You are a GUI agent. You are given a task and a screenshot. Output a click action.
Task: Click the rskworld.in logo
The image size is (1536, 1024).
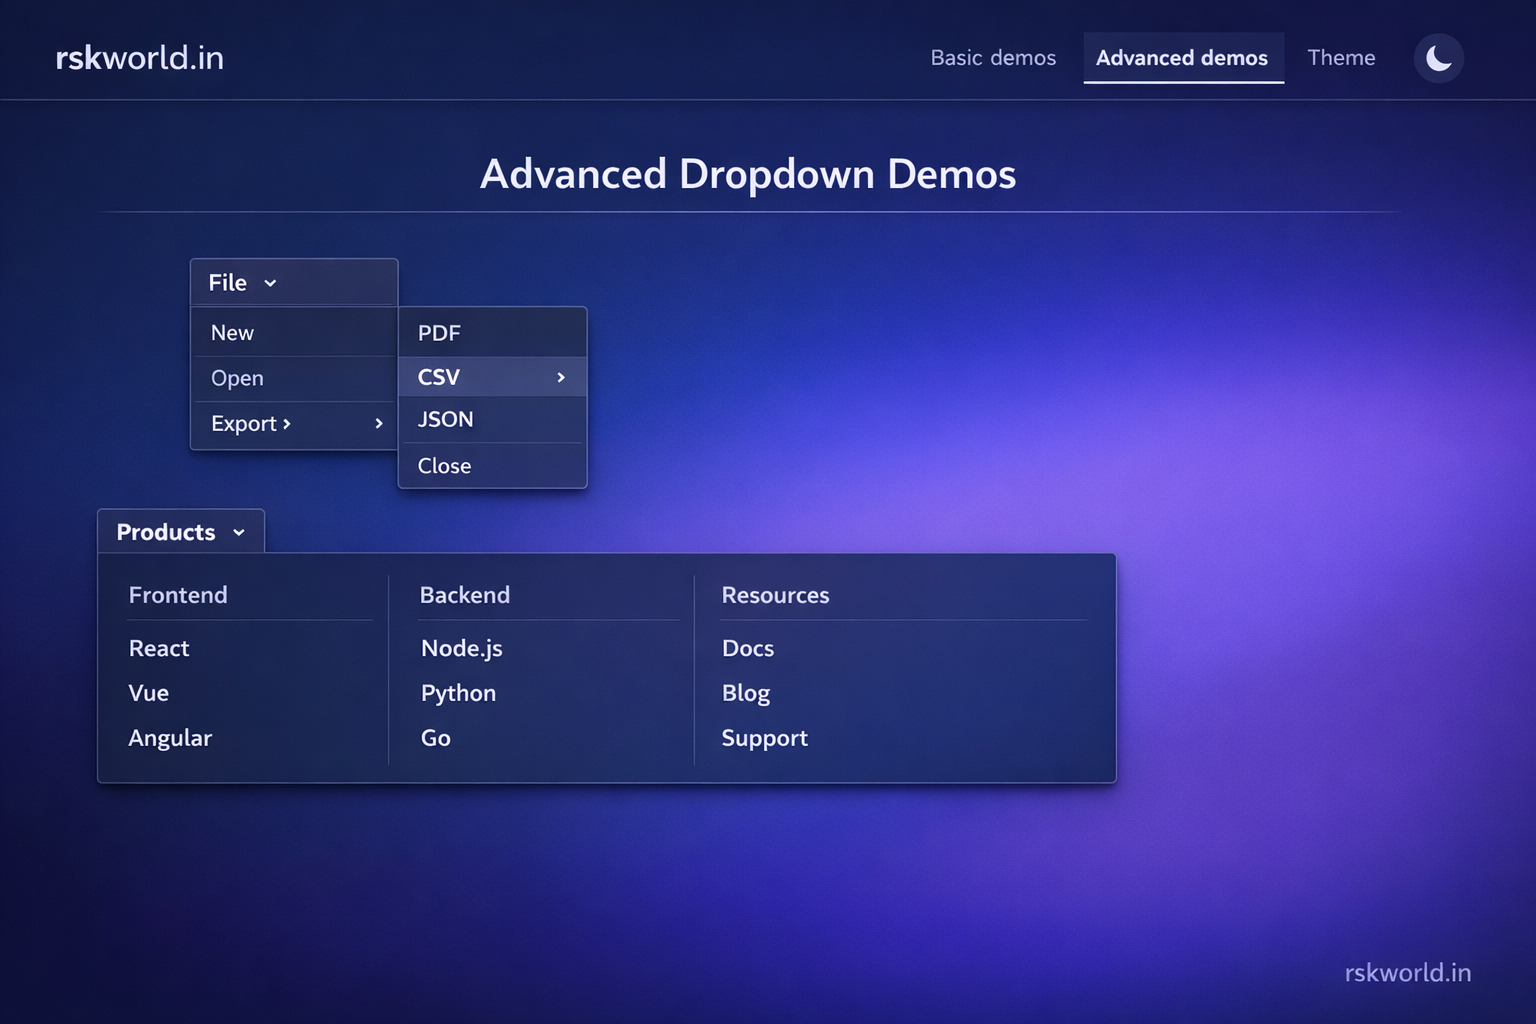click(139, 57)
